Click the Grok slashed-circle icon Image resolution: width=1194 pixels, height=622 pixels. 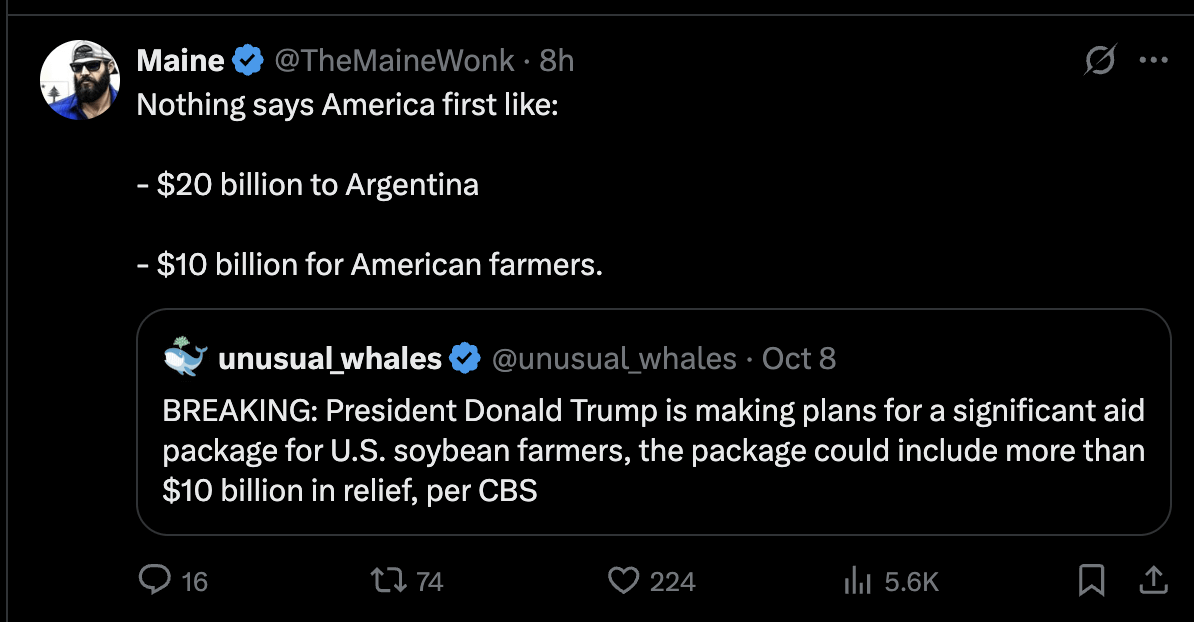tap(1099, 61)
